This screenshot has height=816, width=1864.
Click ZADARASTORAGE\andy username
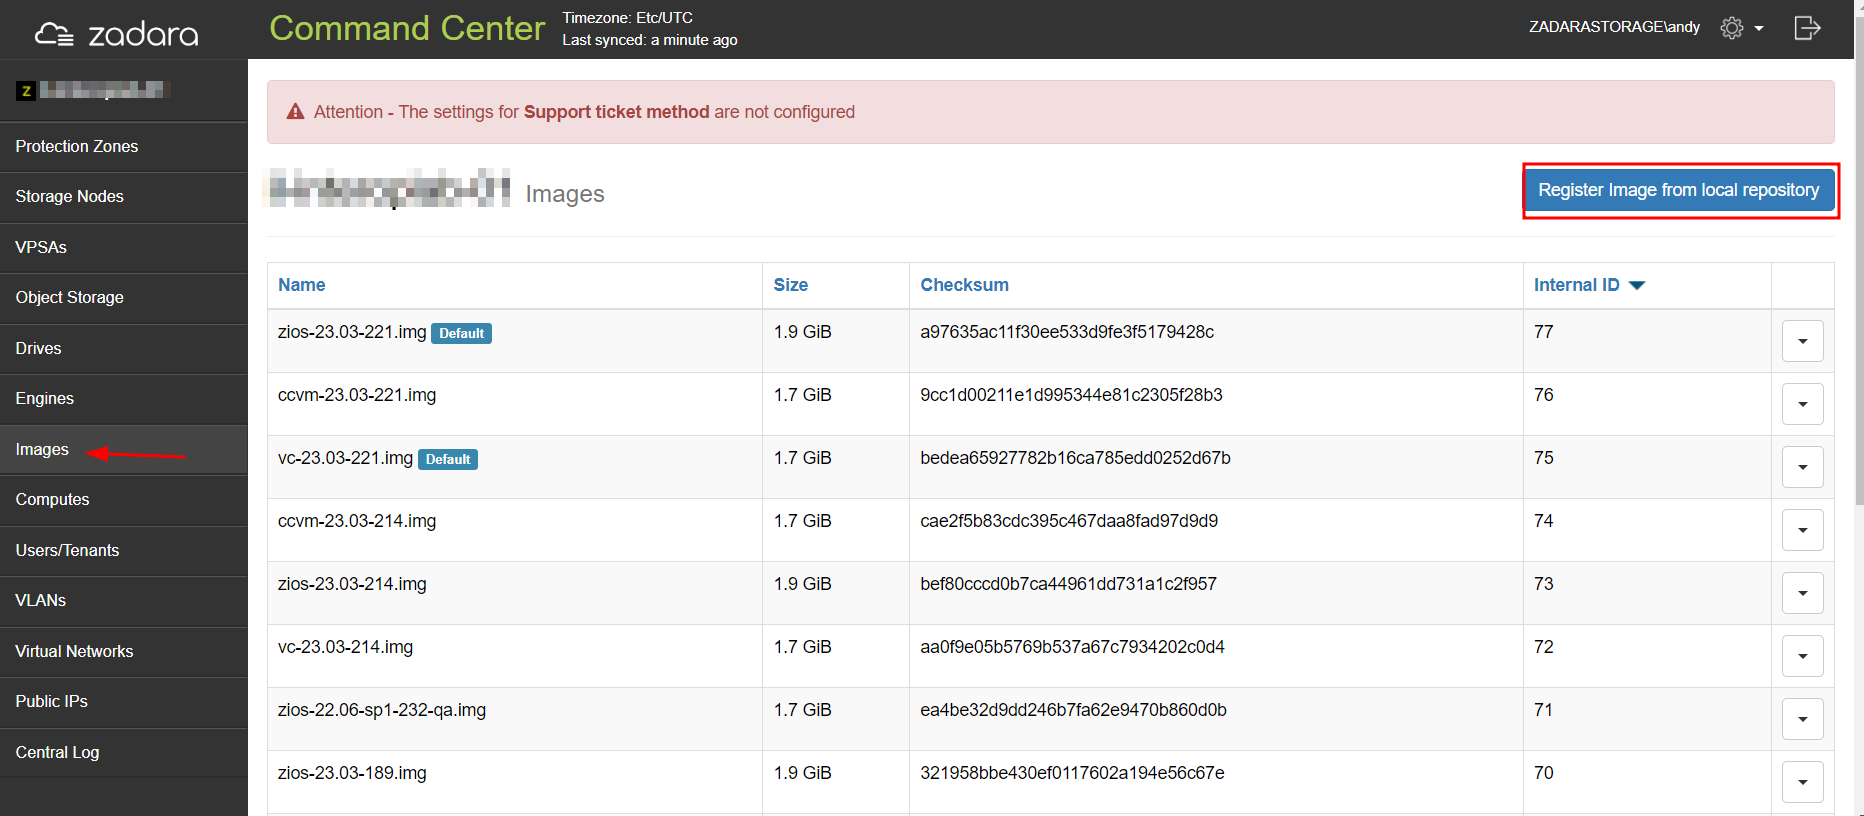[1614, 27]
